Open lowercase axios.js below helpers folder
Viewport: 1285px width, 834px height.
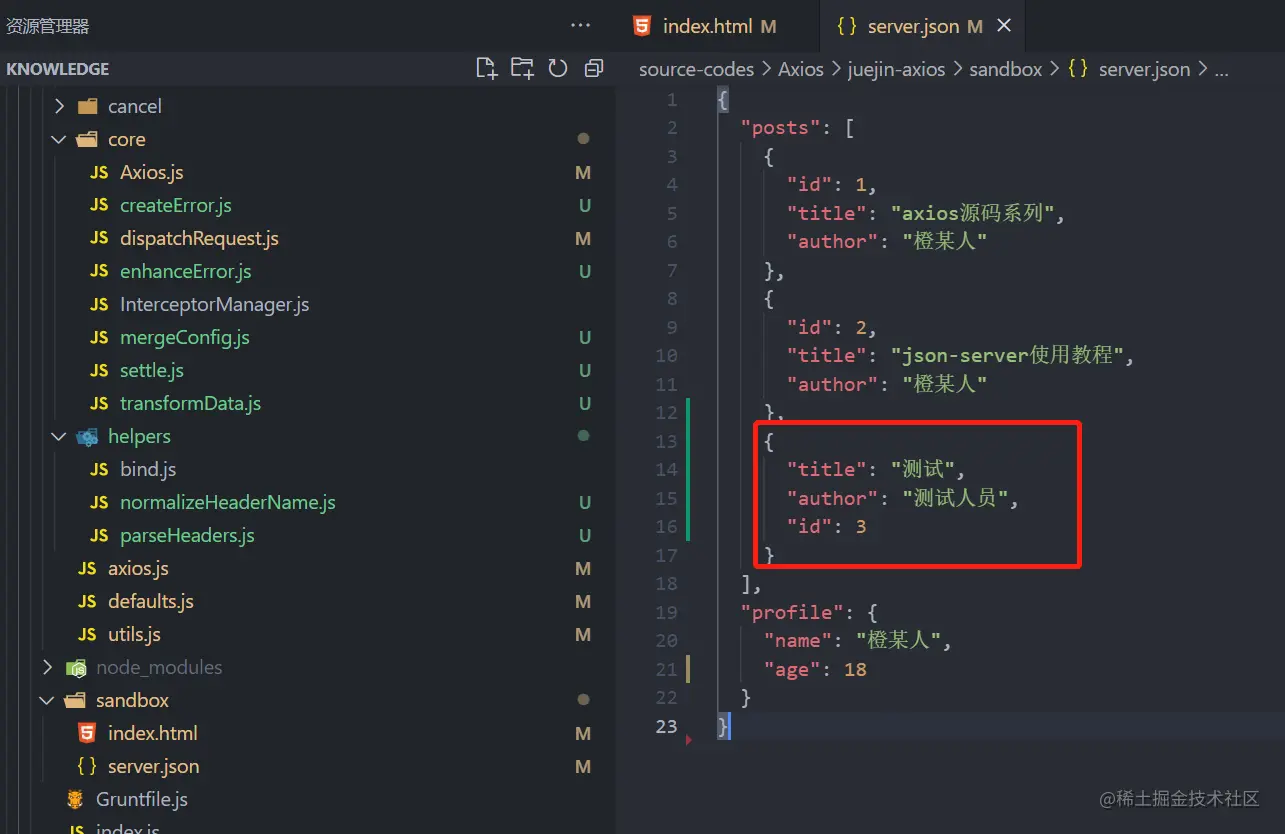[138, 568]
